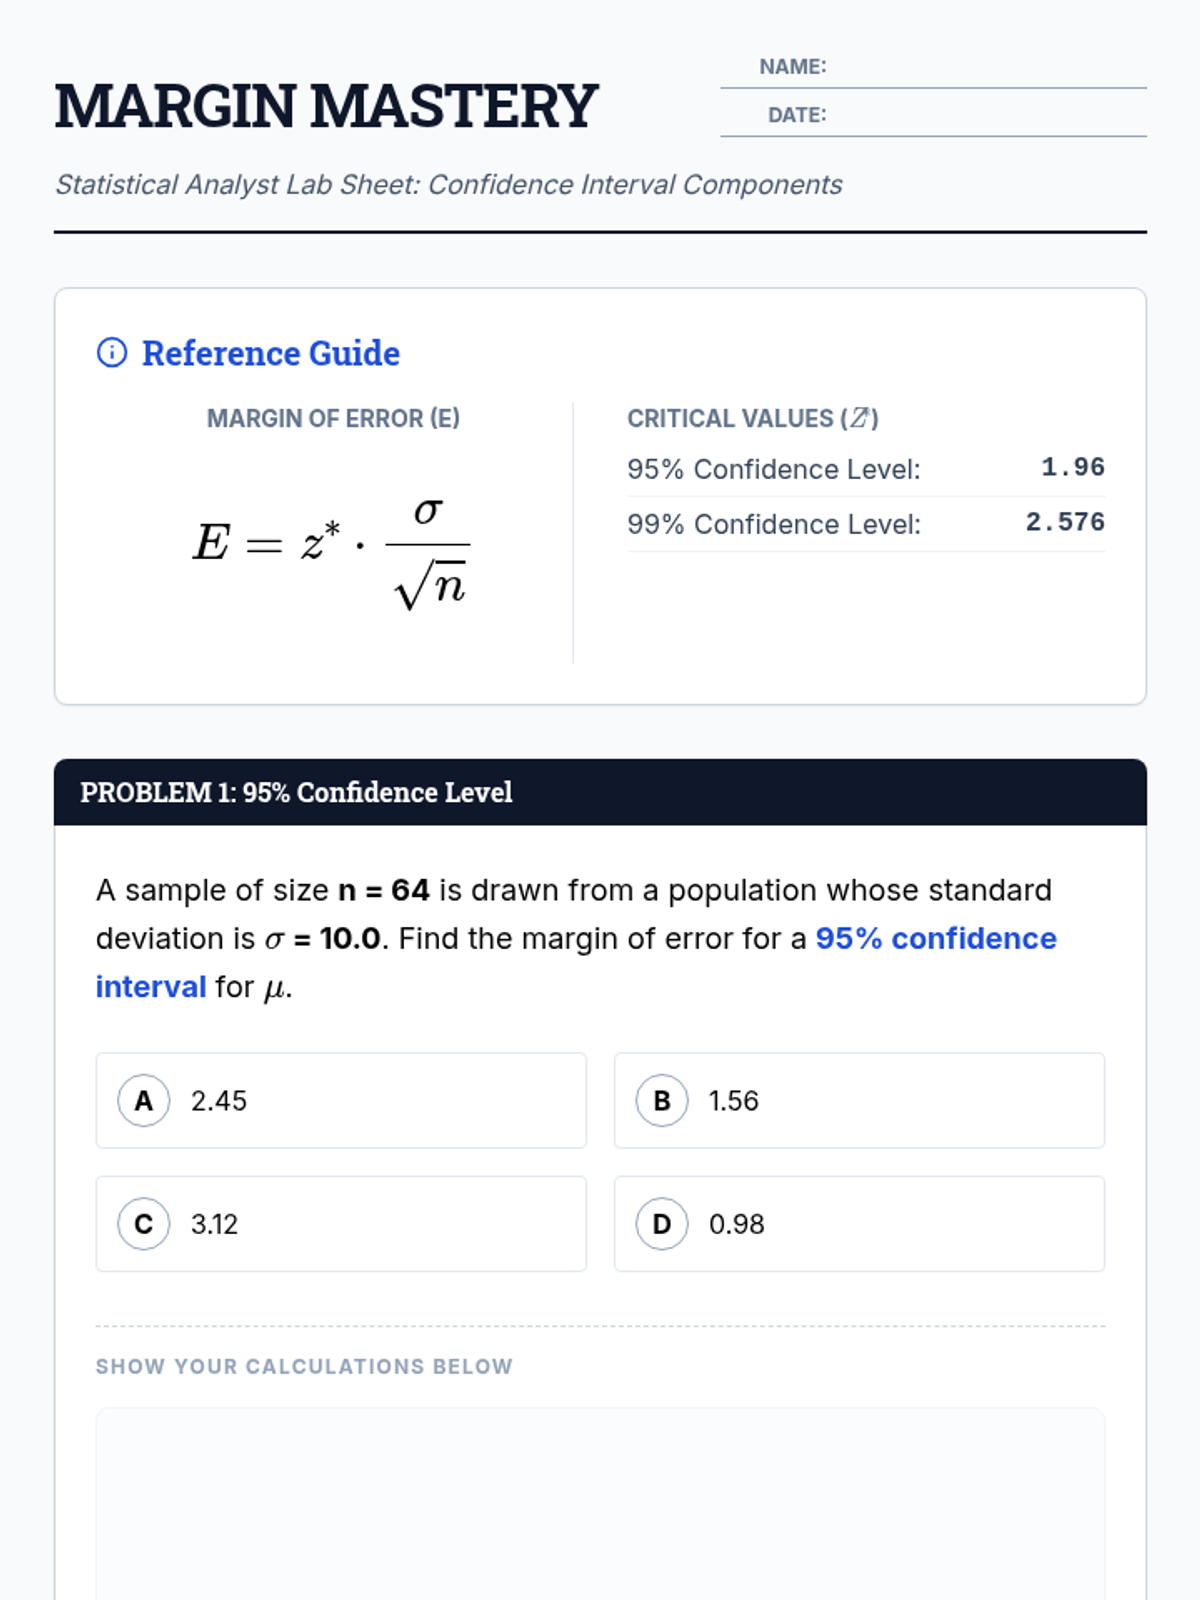Click the z-star symbol in Critical Values
1200x1600 pixels.
(x=860, y=418)
